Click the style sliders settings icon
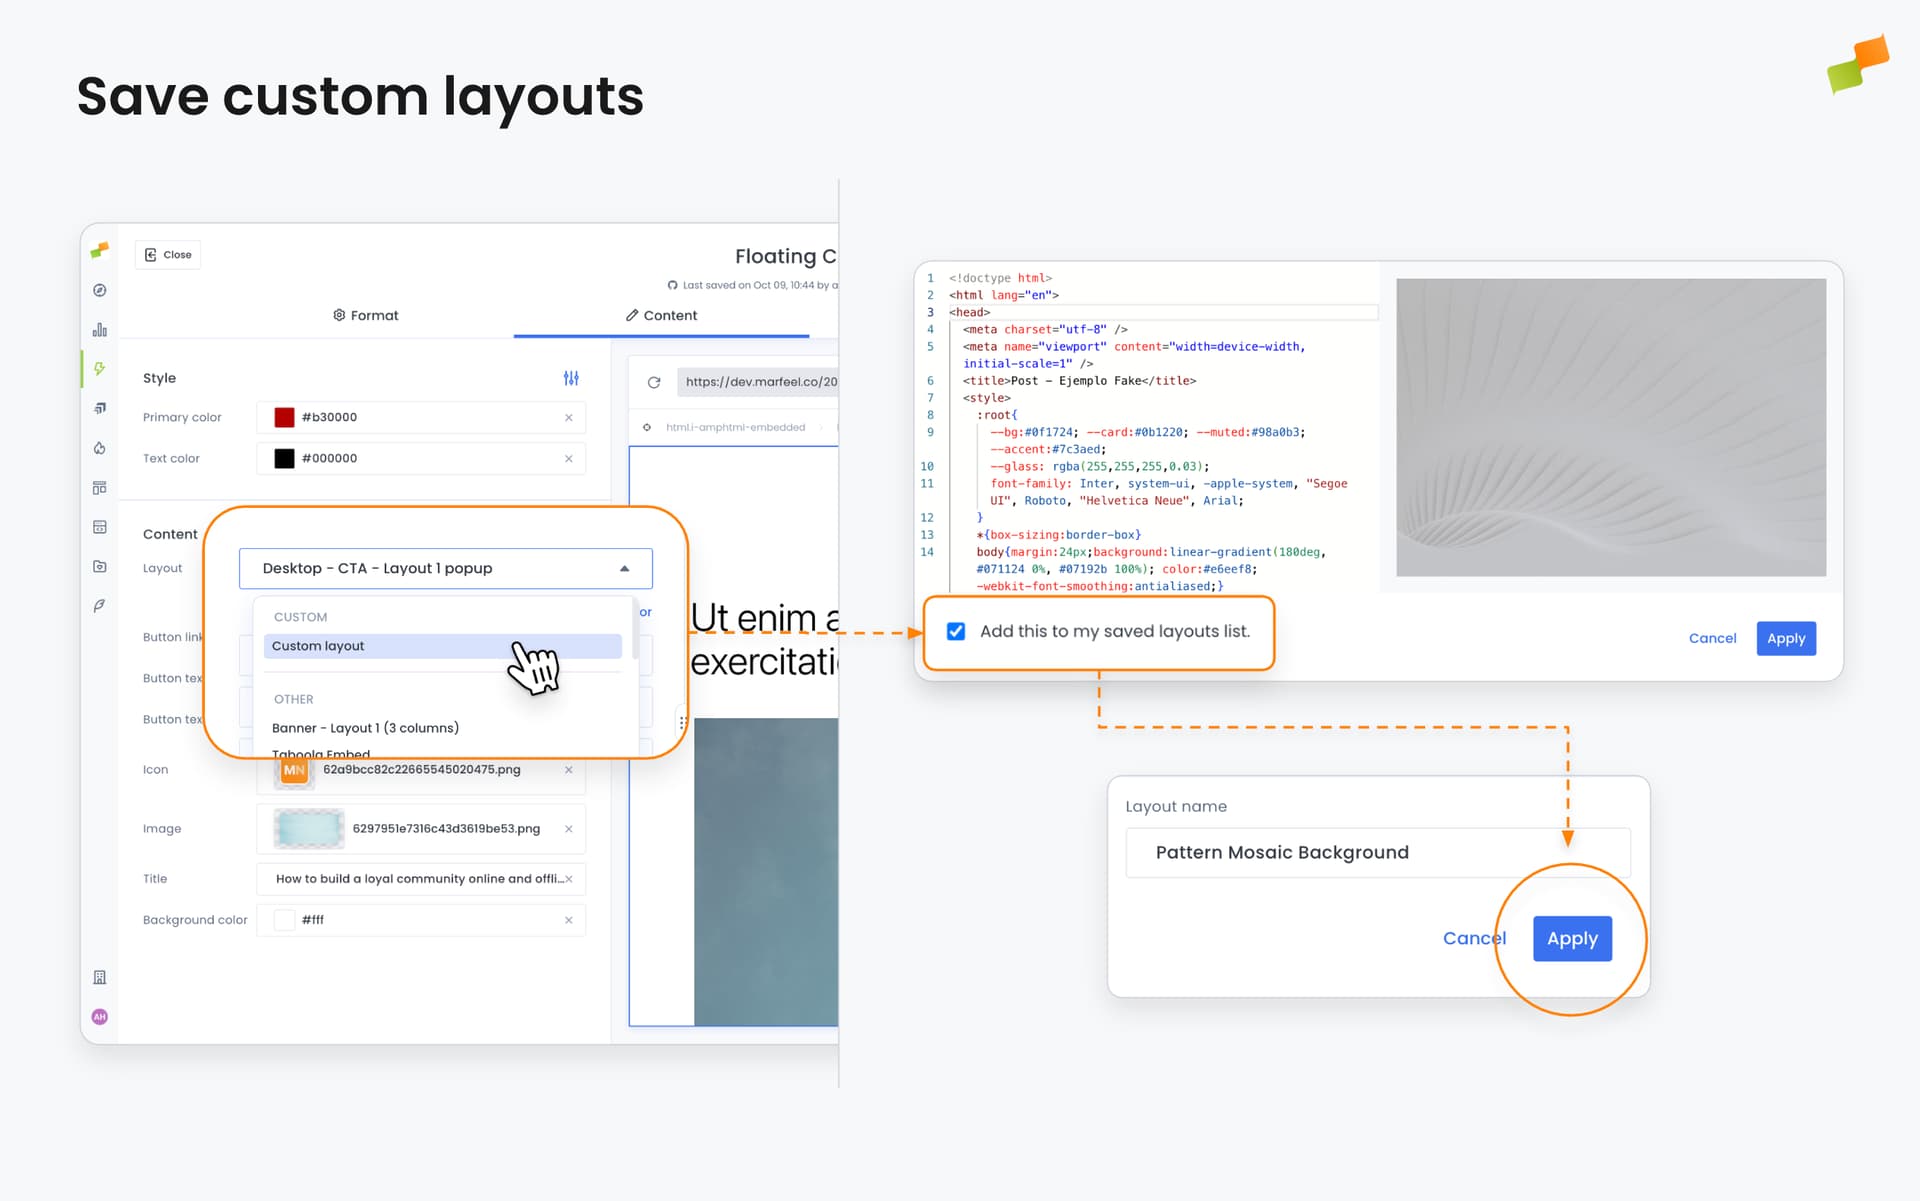 [x=571, y=378]
